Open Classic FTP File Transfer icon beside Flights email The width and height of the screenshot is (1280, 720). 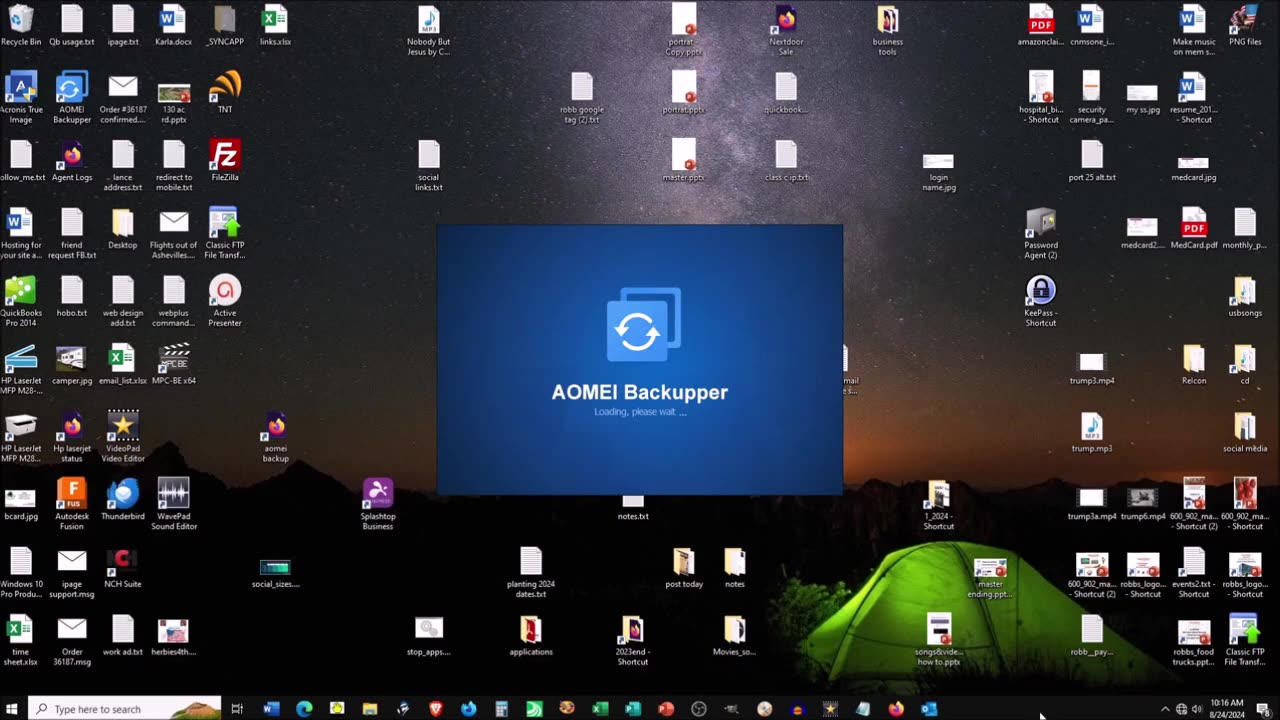224,233
